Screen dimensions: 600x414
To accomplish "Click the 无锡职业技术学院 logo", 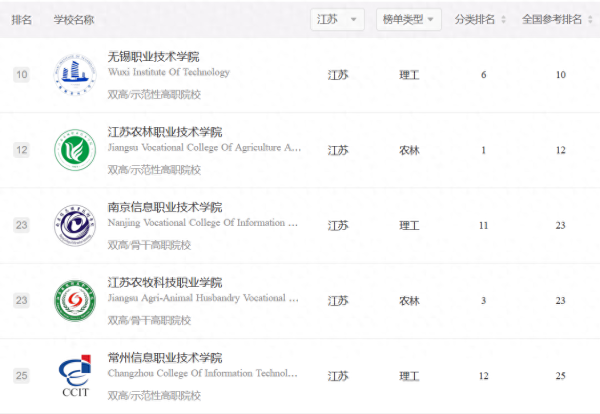I will [x=75, y=75].
